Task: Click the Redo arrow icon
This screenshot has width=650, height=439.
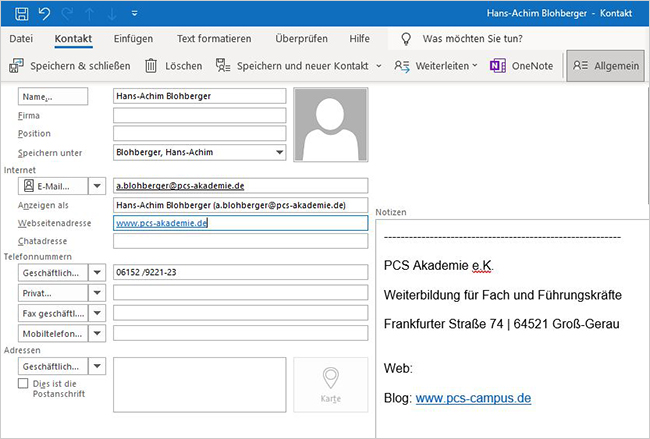Action: [67, 14]
